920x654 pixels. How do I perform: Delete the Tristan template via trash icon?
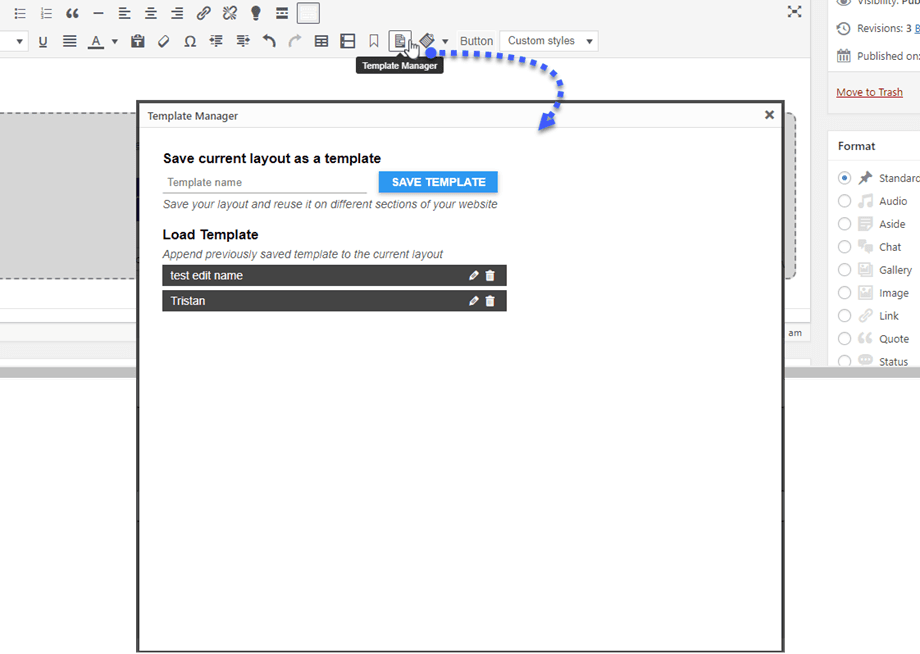coord(490,300)
